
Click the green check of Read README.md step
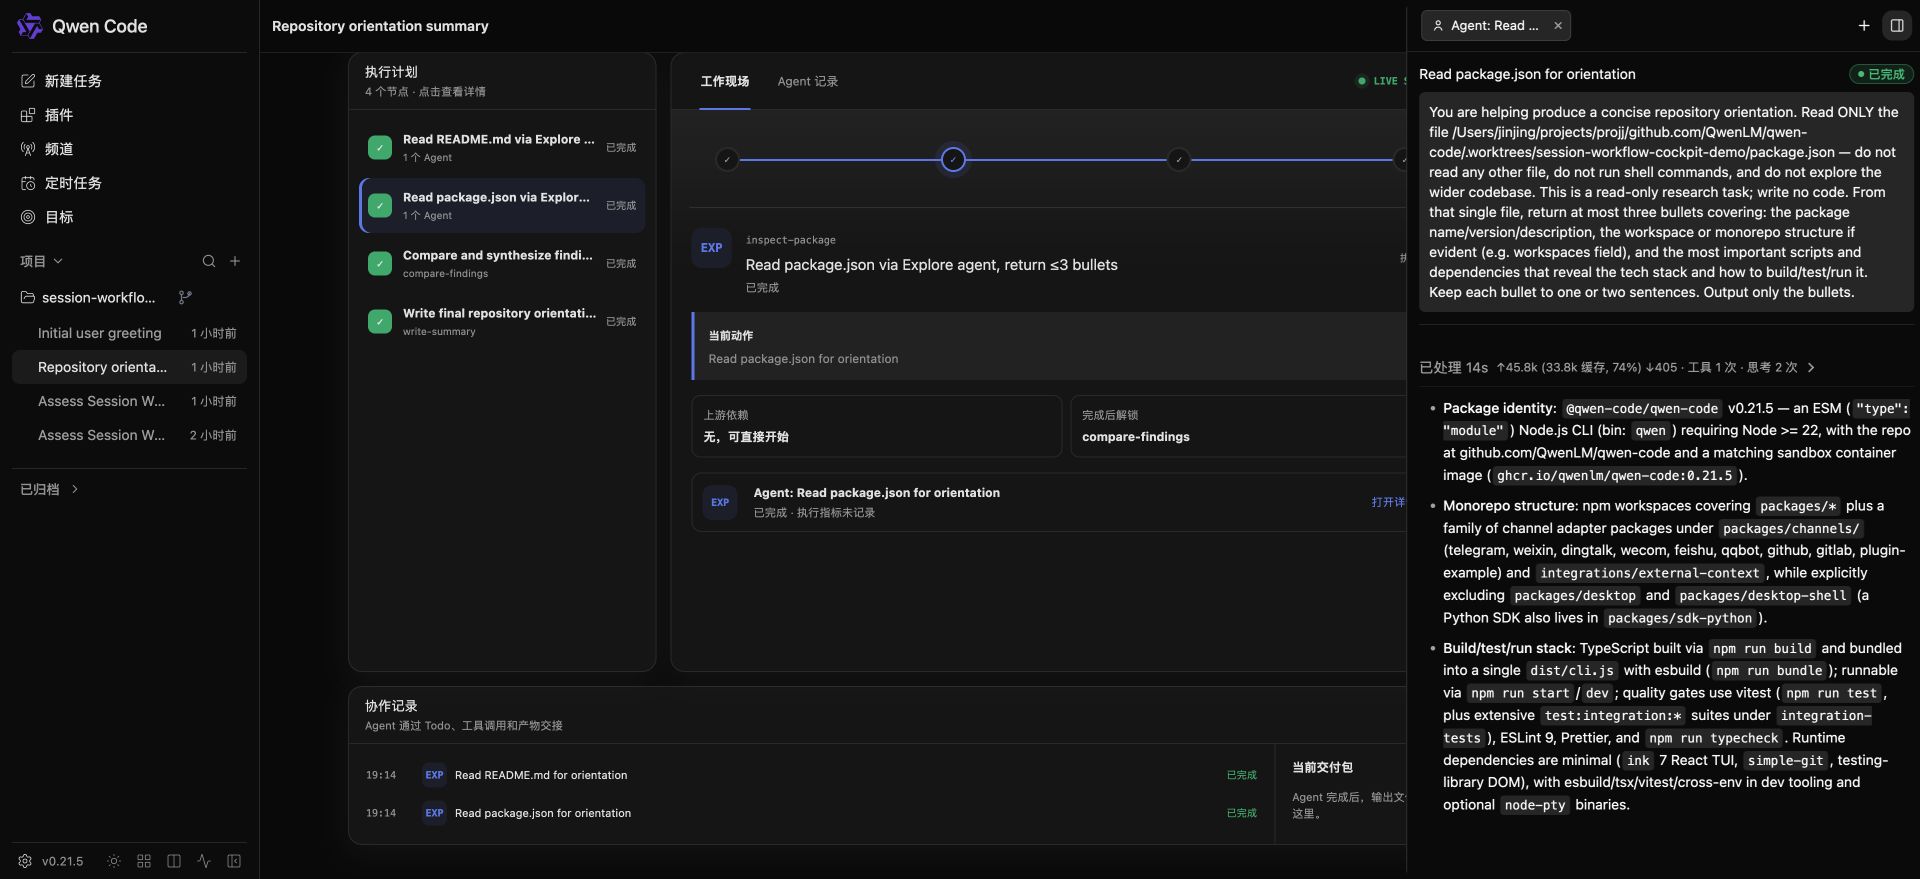click(380, 148)
